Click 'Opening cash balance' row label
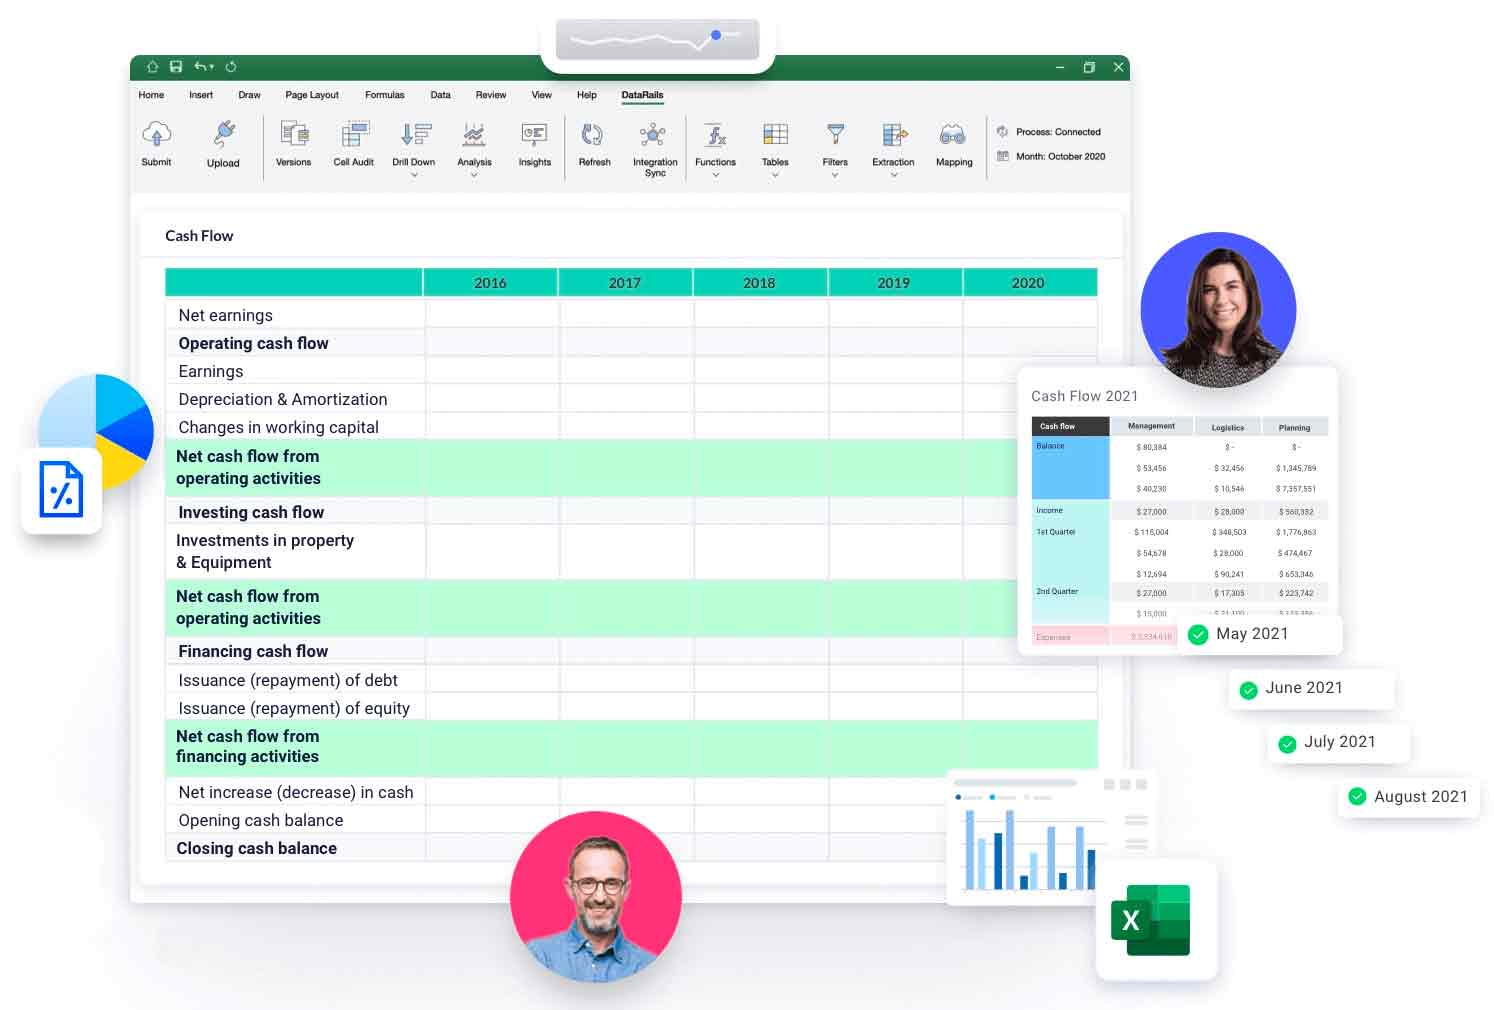1494x1010 pixels. point(261,820)
